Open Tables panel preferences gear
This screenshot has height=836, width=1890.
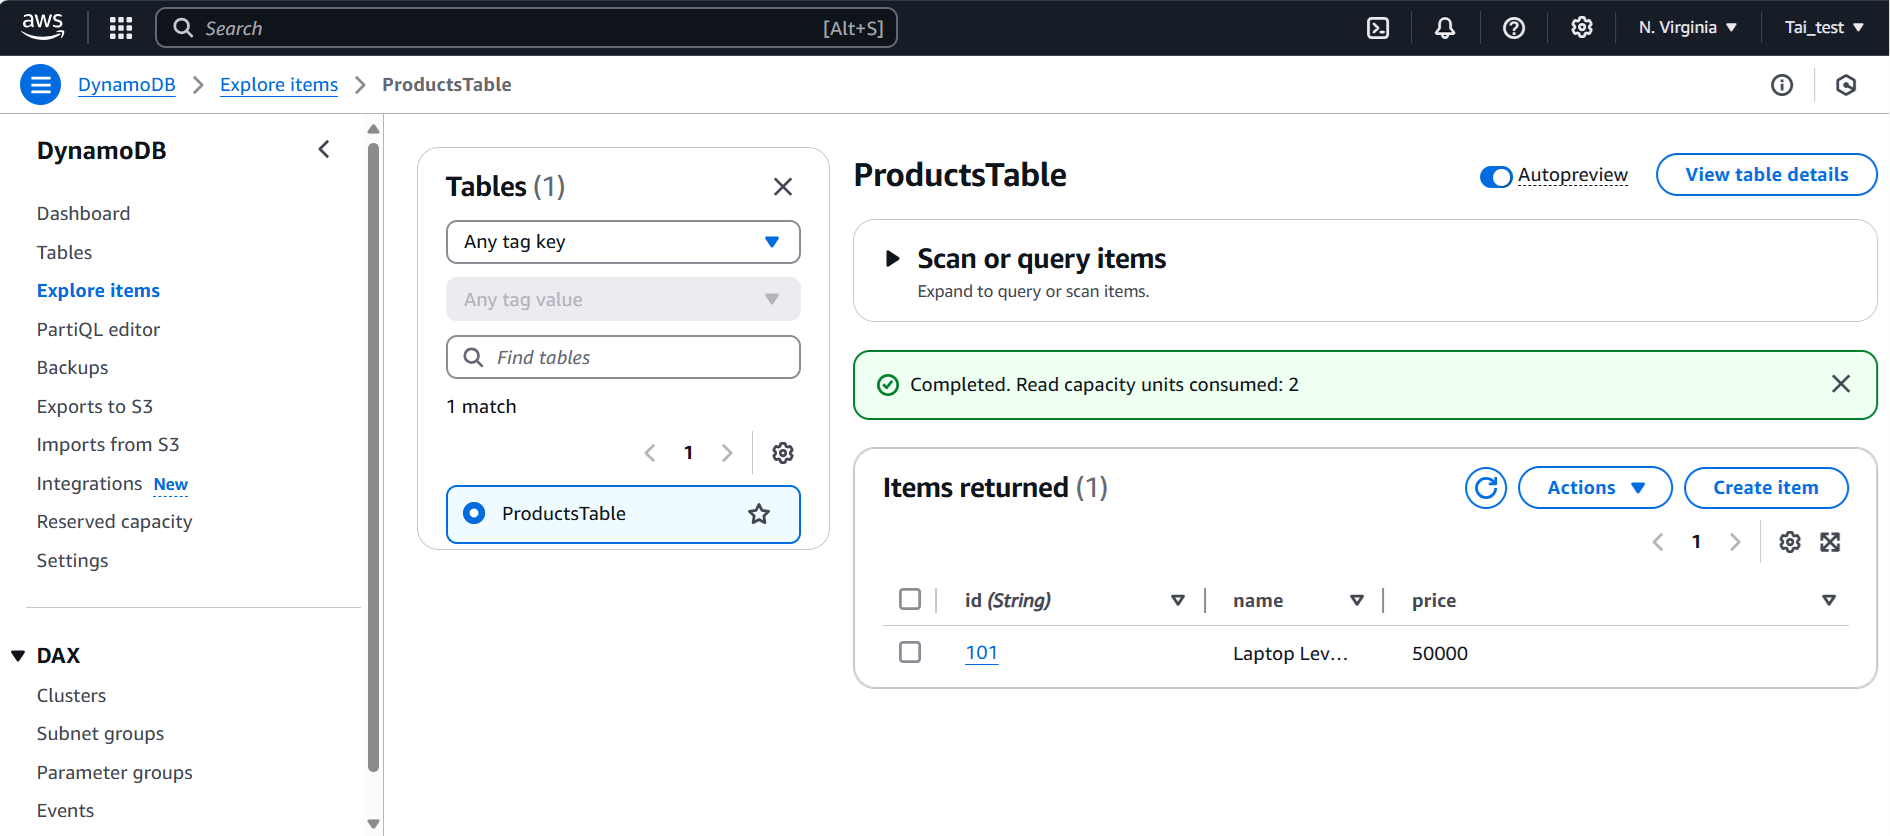(783, 453)
